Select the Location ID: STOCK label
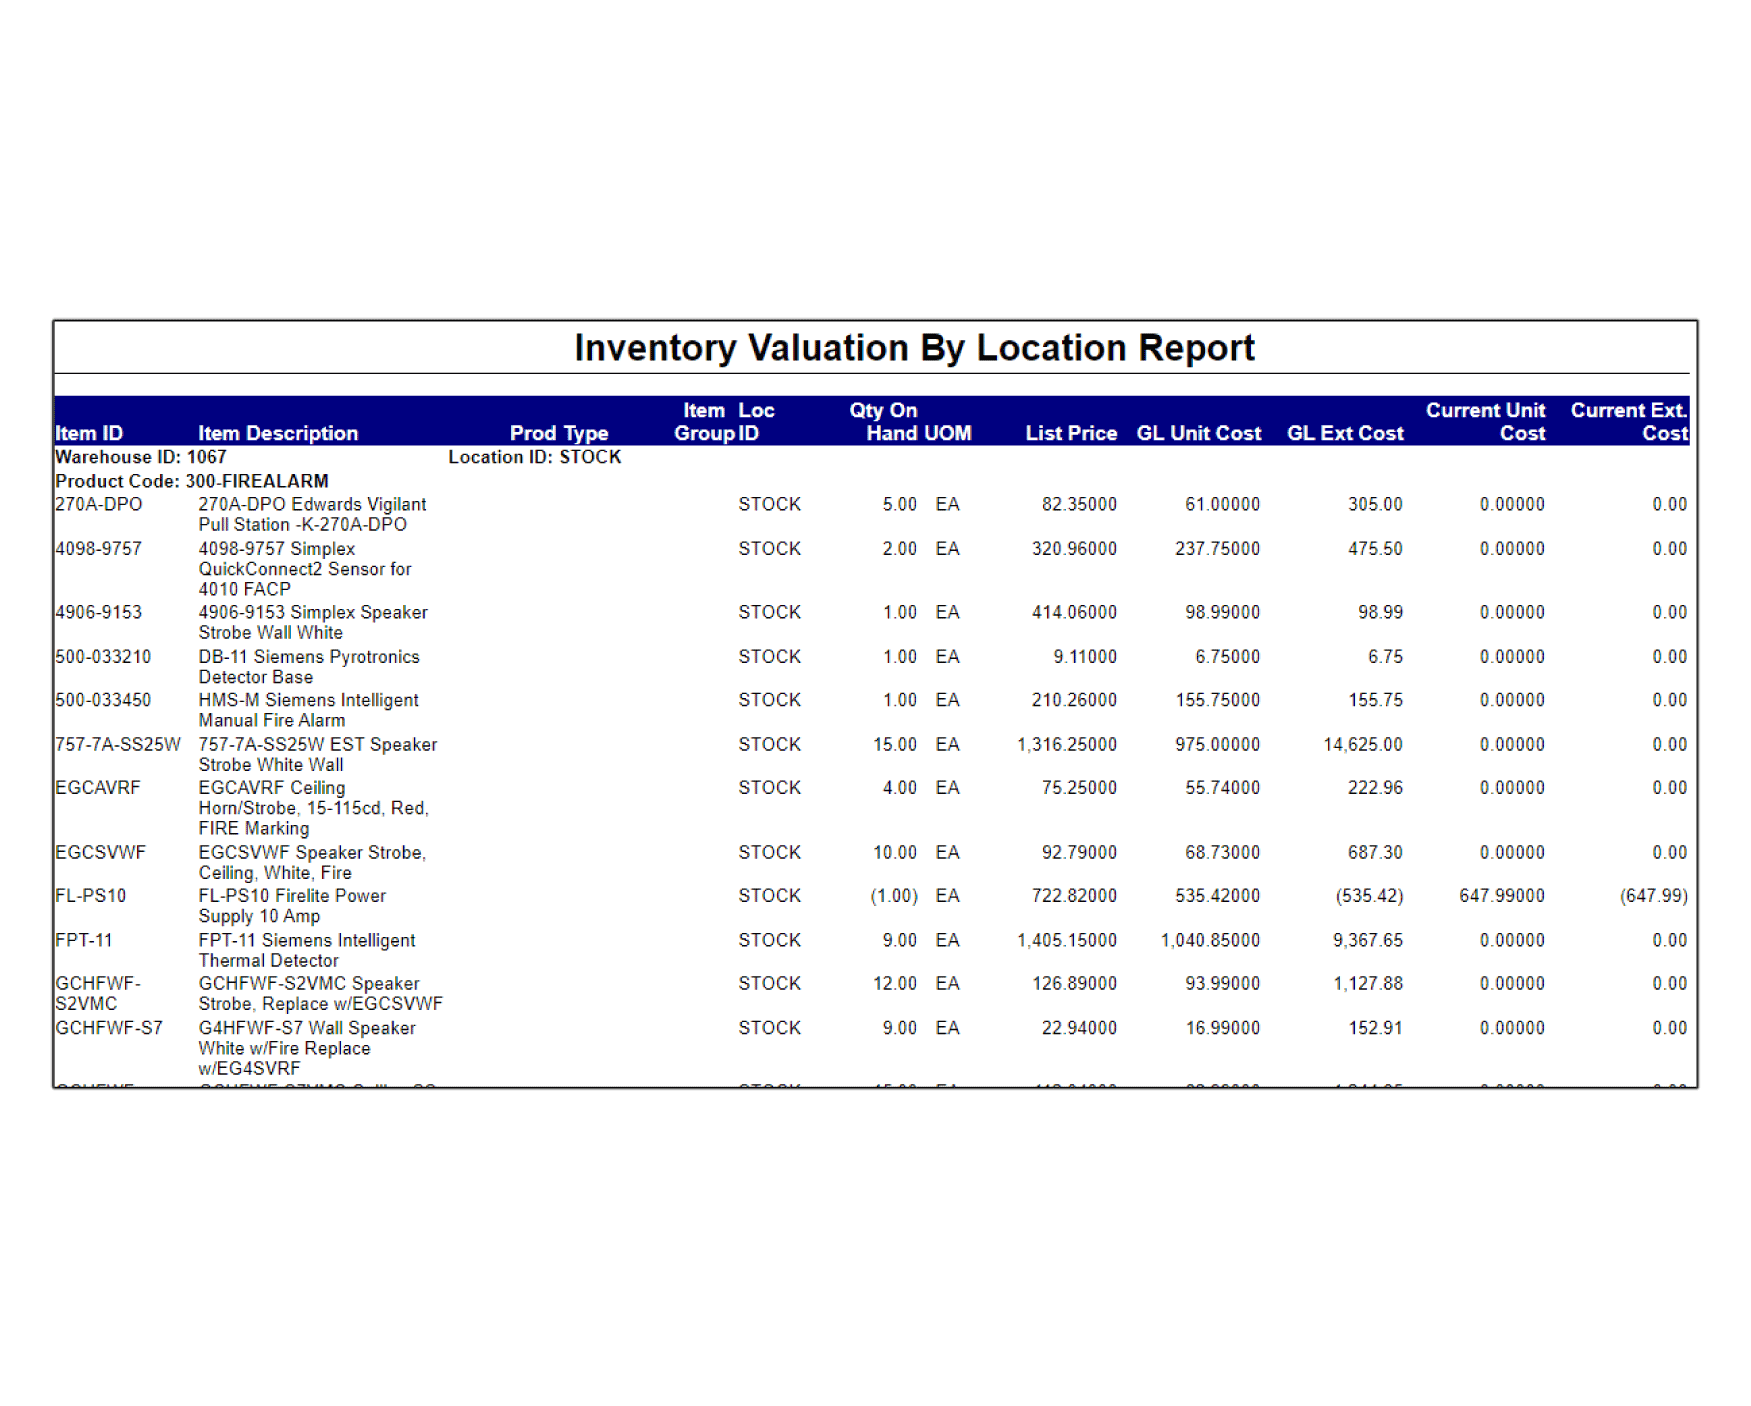 [534, 457]
